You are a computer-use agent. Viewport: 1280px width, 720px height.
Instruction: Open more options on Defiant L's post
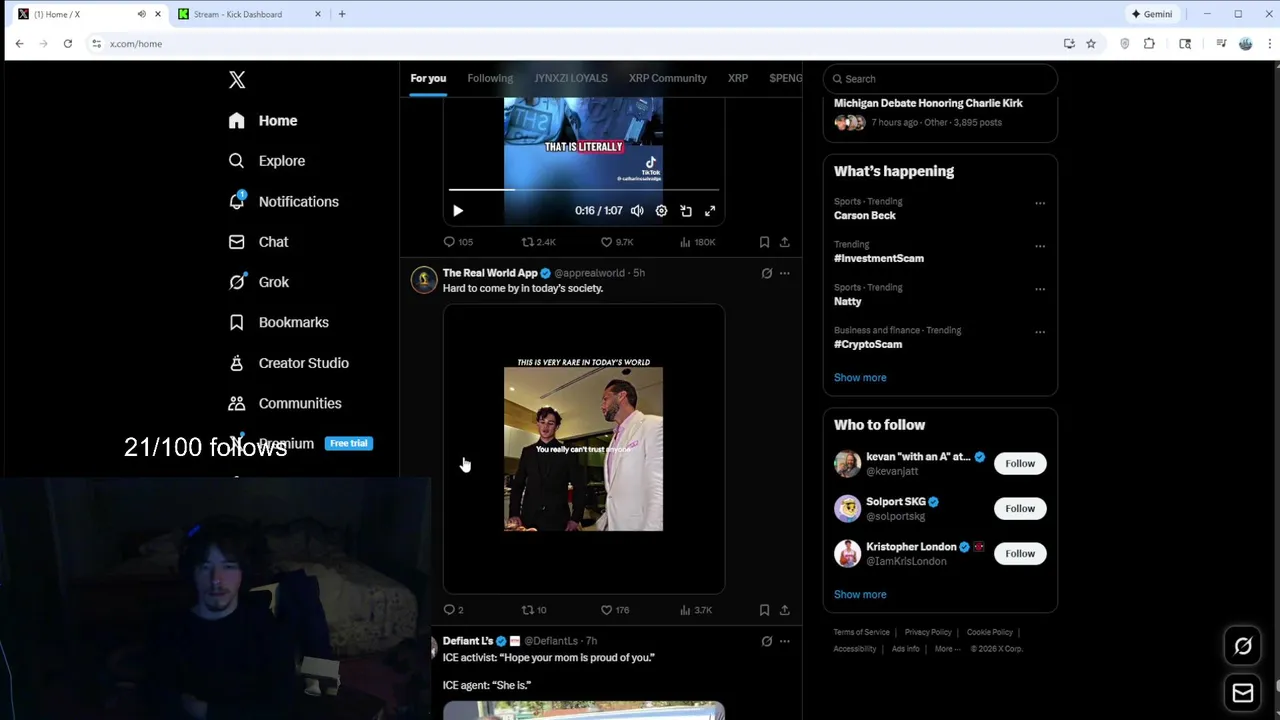(785, 641)
